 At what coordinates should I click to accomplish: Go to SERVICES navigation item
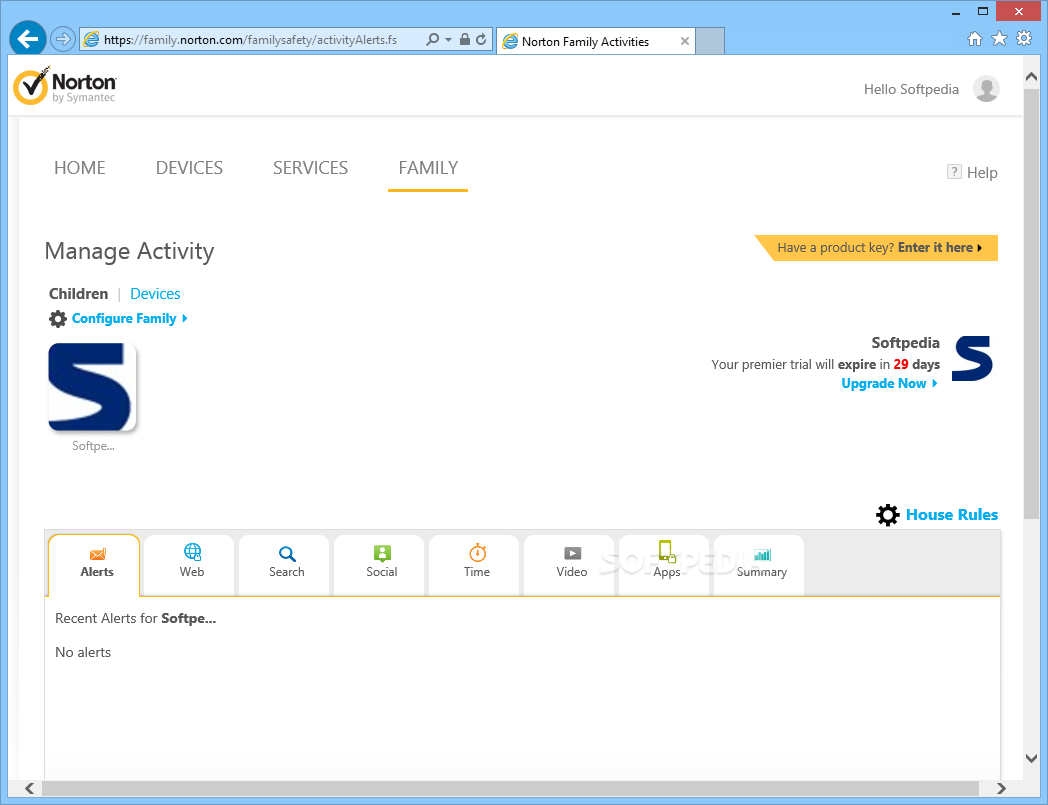coord(310,168)
